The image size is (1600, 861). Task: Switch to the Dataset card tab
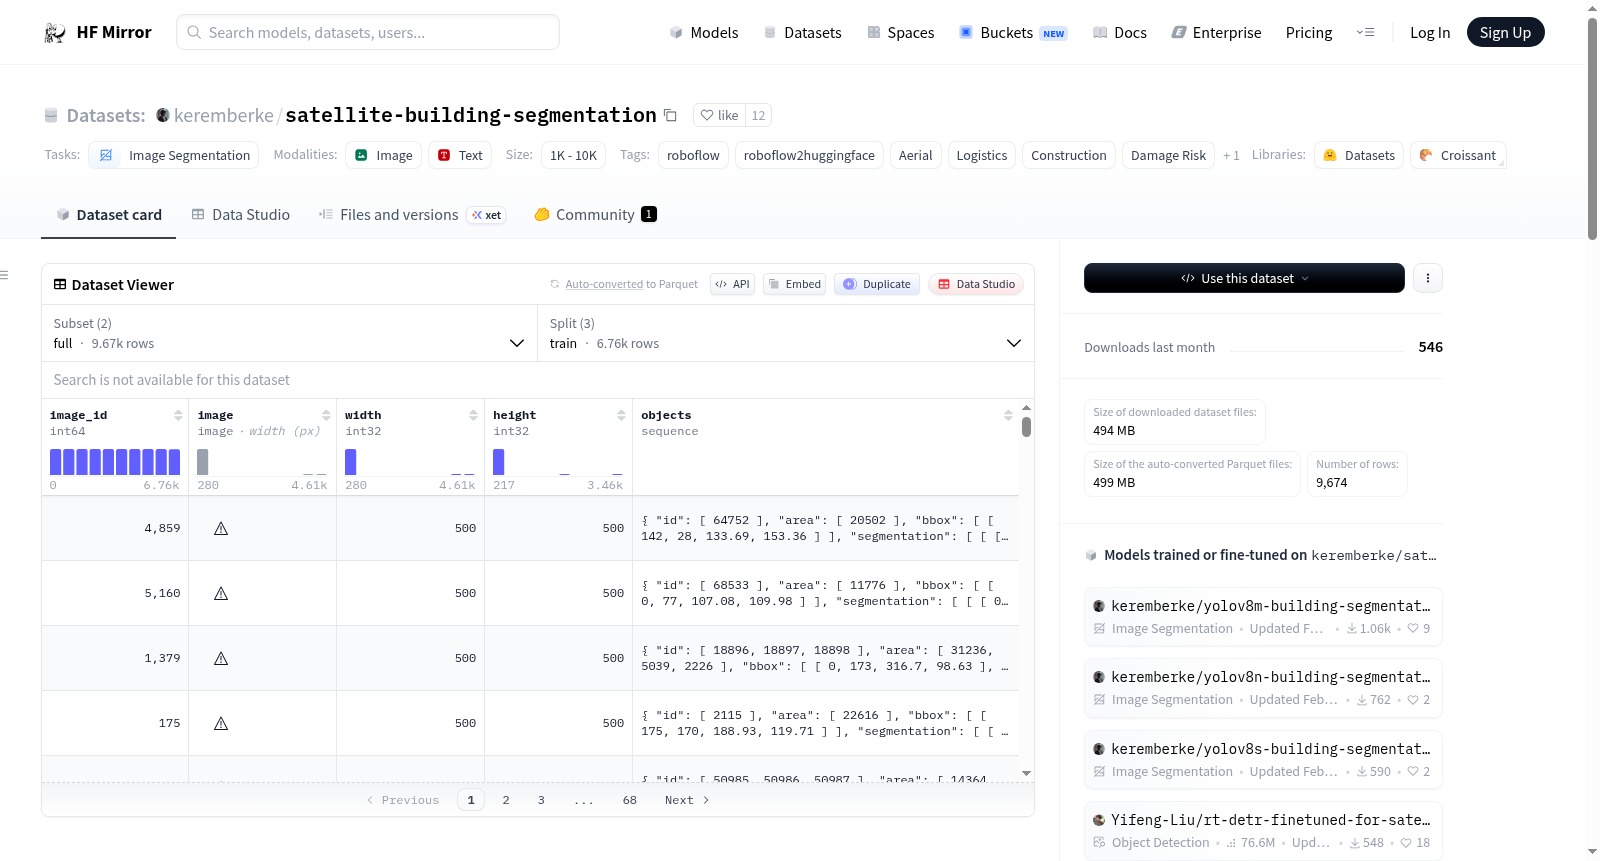109,215
